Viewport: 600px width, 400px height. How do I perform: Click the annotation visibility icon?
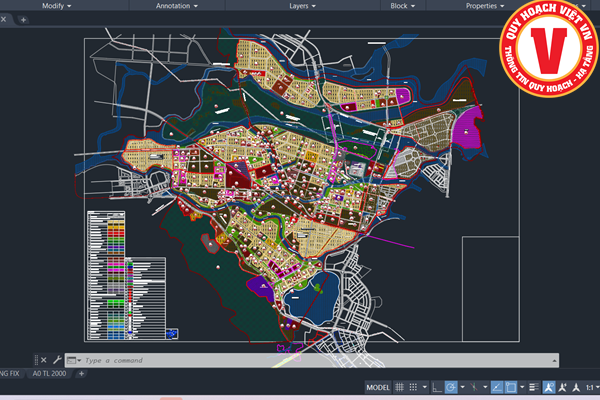[547, 387]
